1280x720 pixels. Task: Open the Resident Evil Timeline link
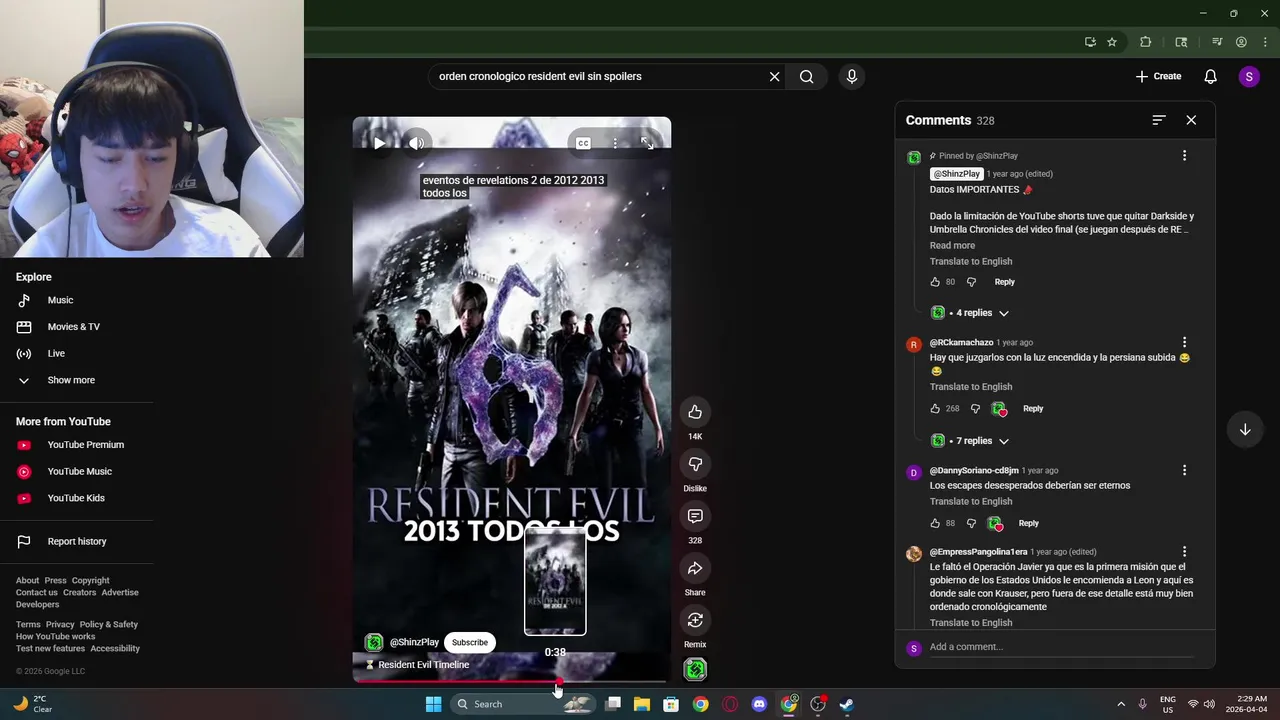tap(423, 665)
